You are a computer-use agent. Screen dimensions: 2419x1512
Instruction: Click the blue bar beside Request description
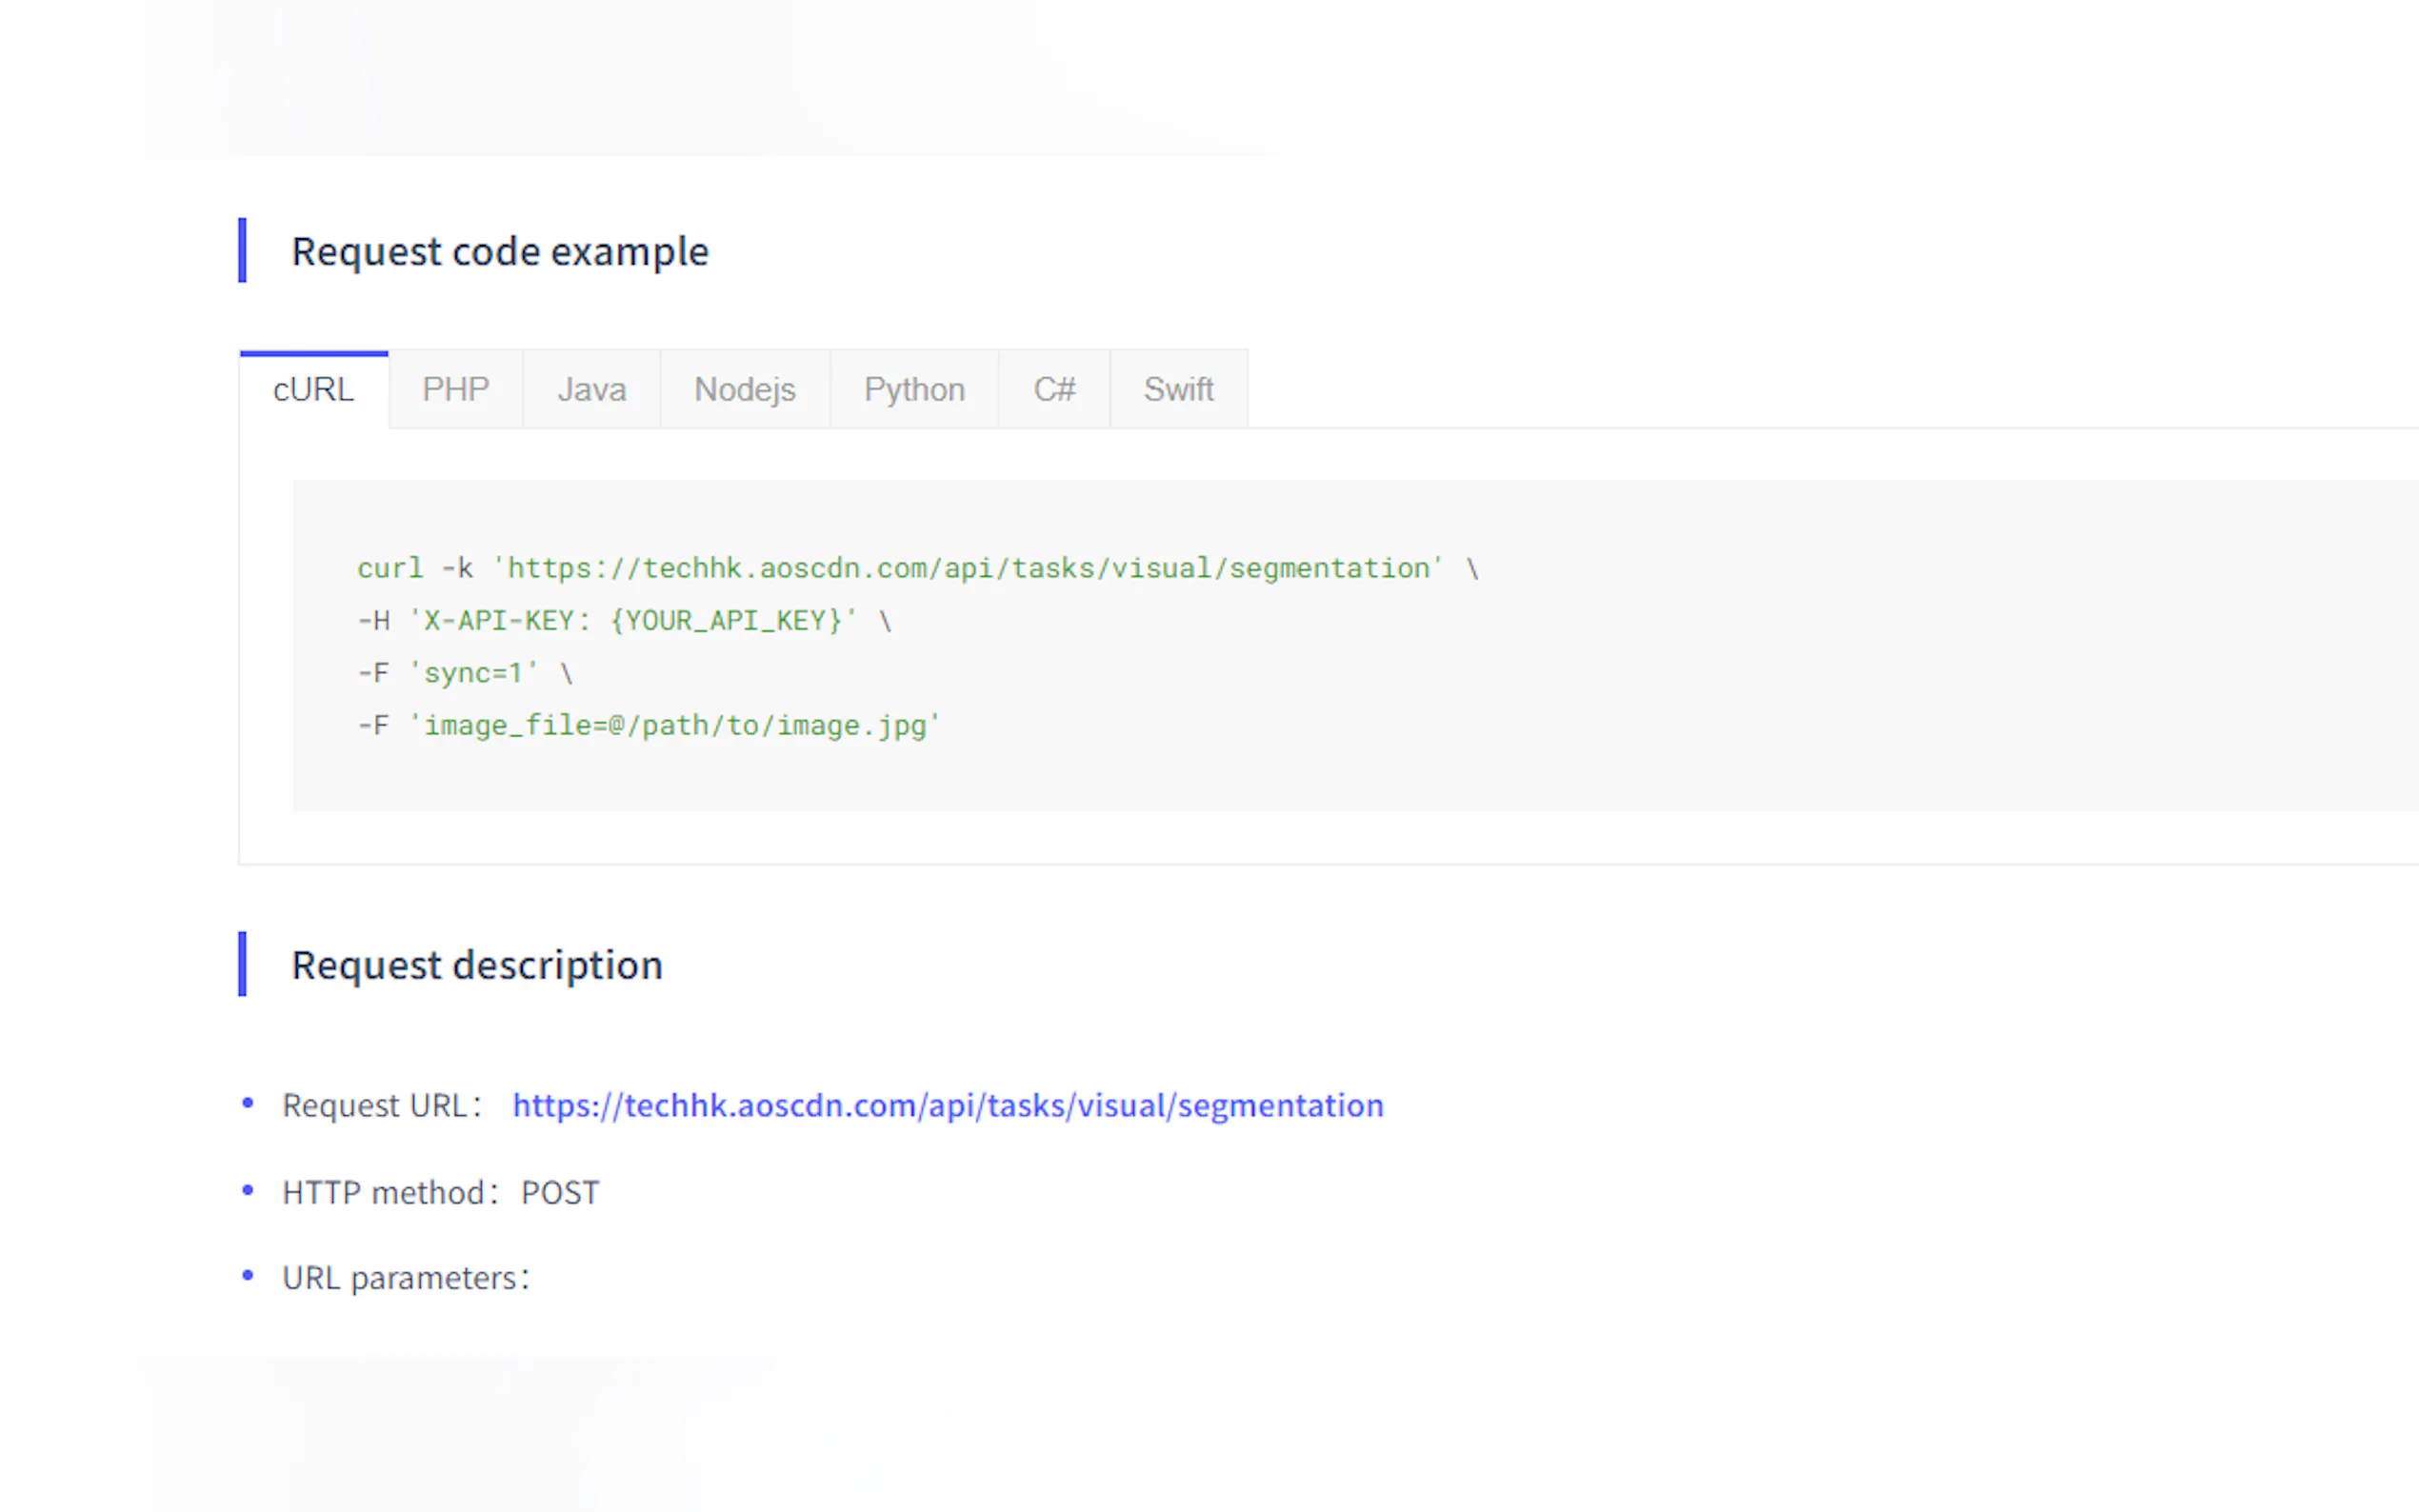click(x=242, y=964)
